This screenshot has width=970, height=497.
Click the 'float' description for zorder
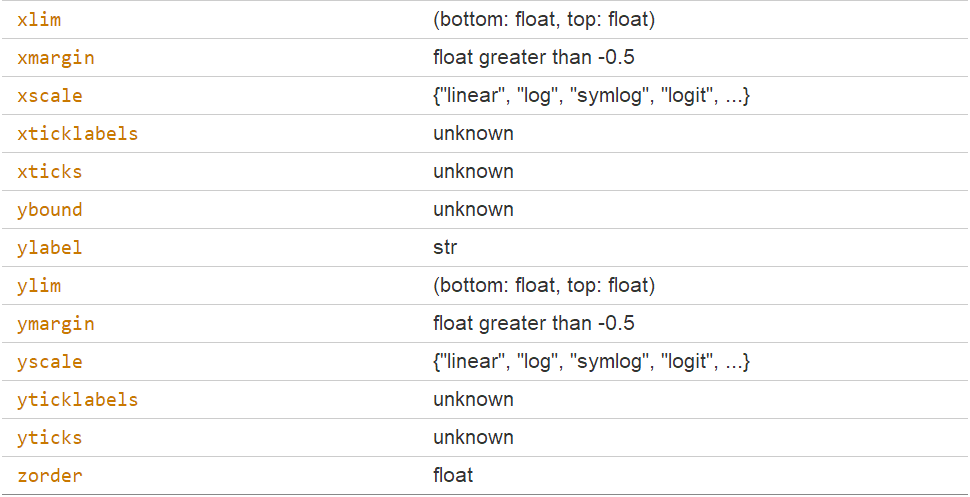[x=453, y=476]
